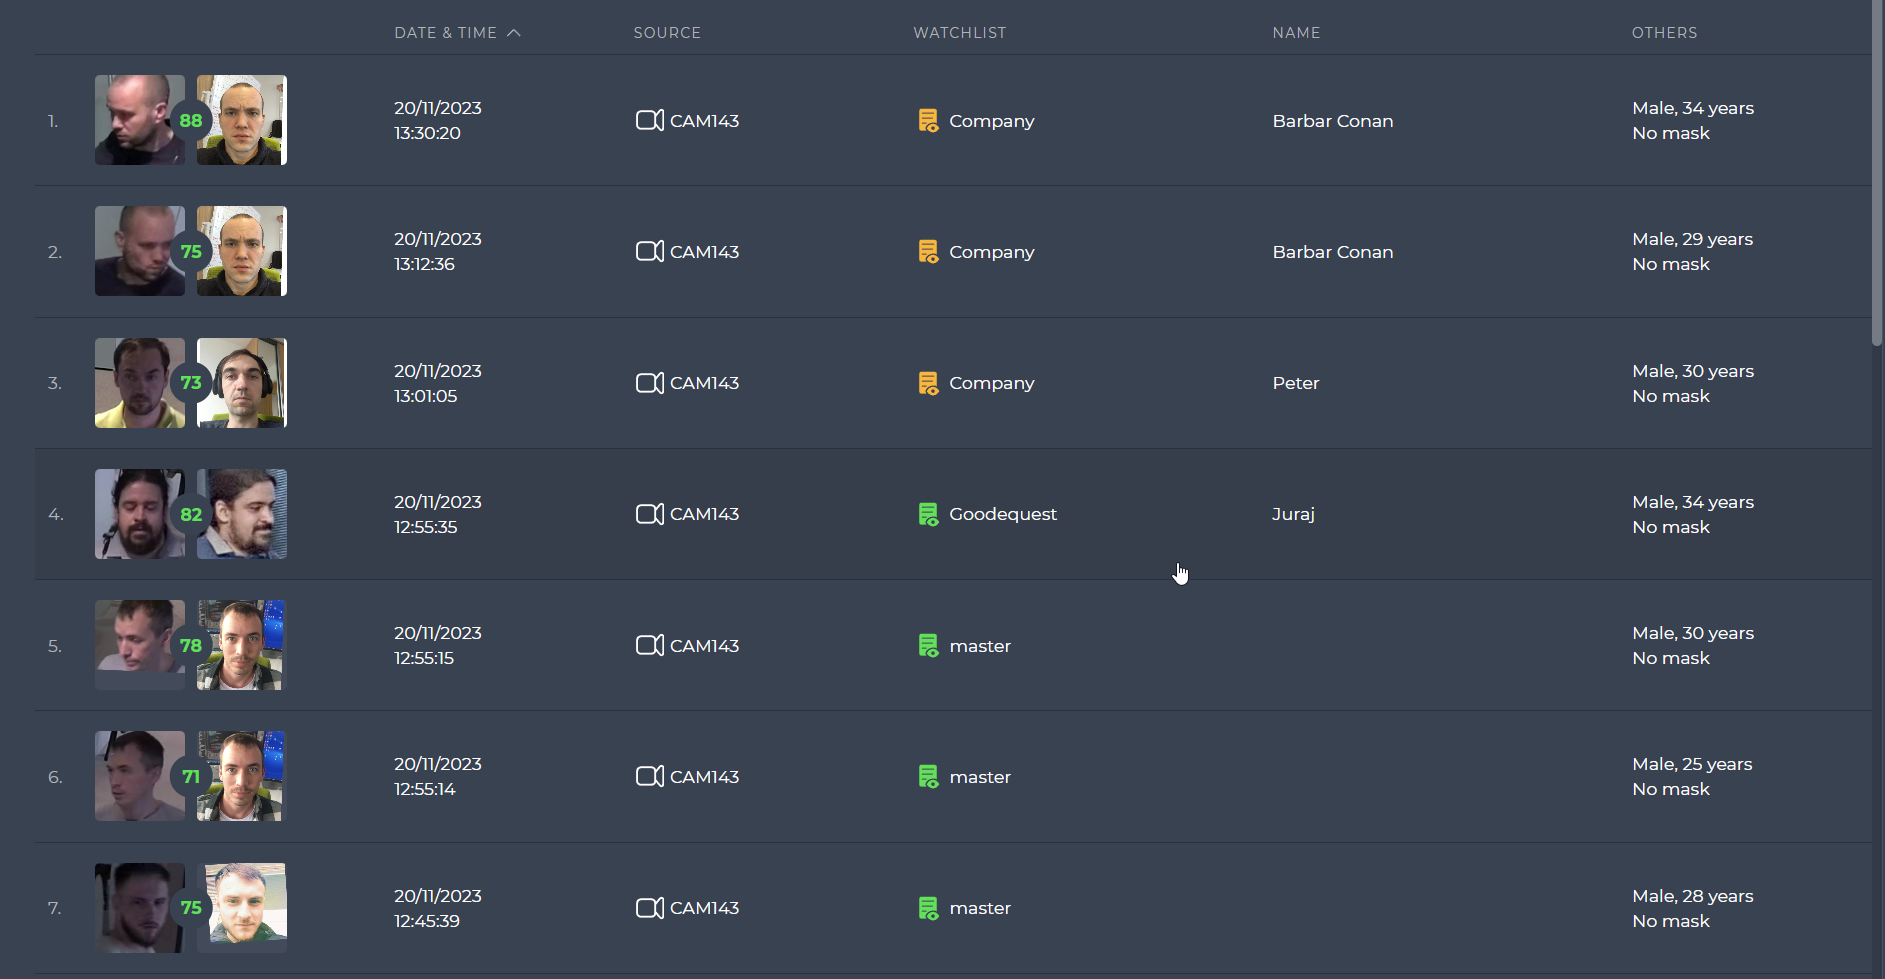The image size is (1885, 979).
Task: Click the Goodequest watchlist icon in row 4
Action: (928, 514)
